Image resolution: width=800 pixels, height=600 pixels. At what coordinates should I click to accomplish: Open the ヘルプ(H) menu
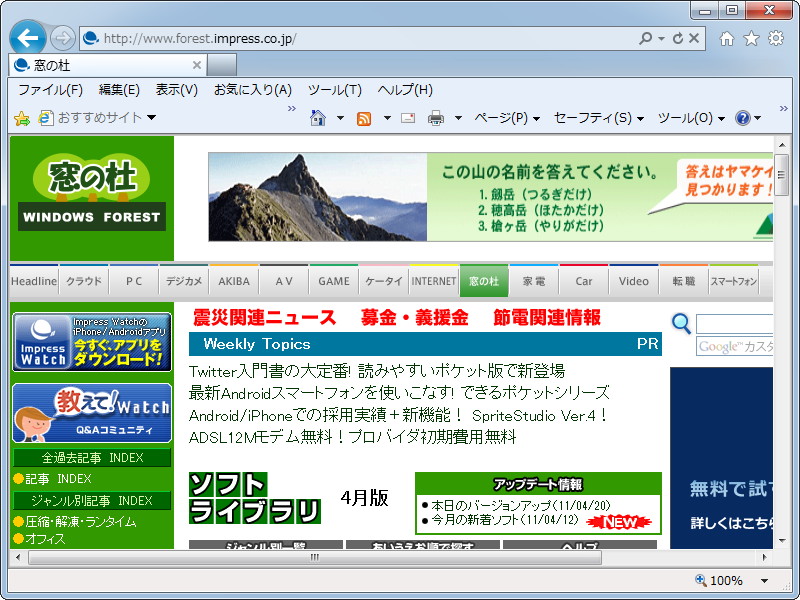point(405,90)
